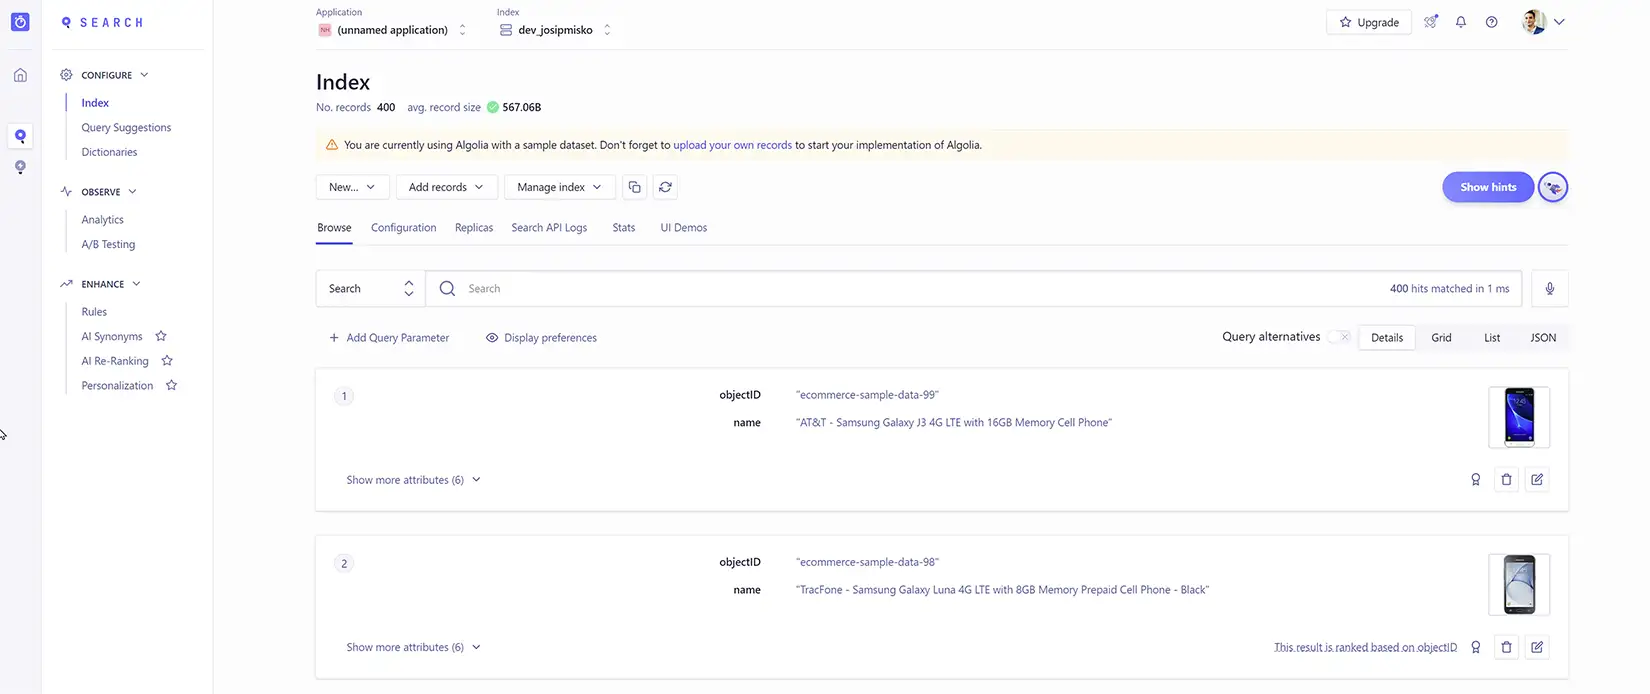Edit record 2 using the pencil icon
Viewport: 1650px width, 694px height.
click(x=1537, y=647)
